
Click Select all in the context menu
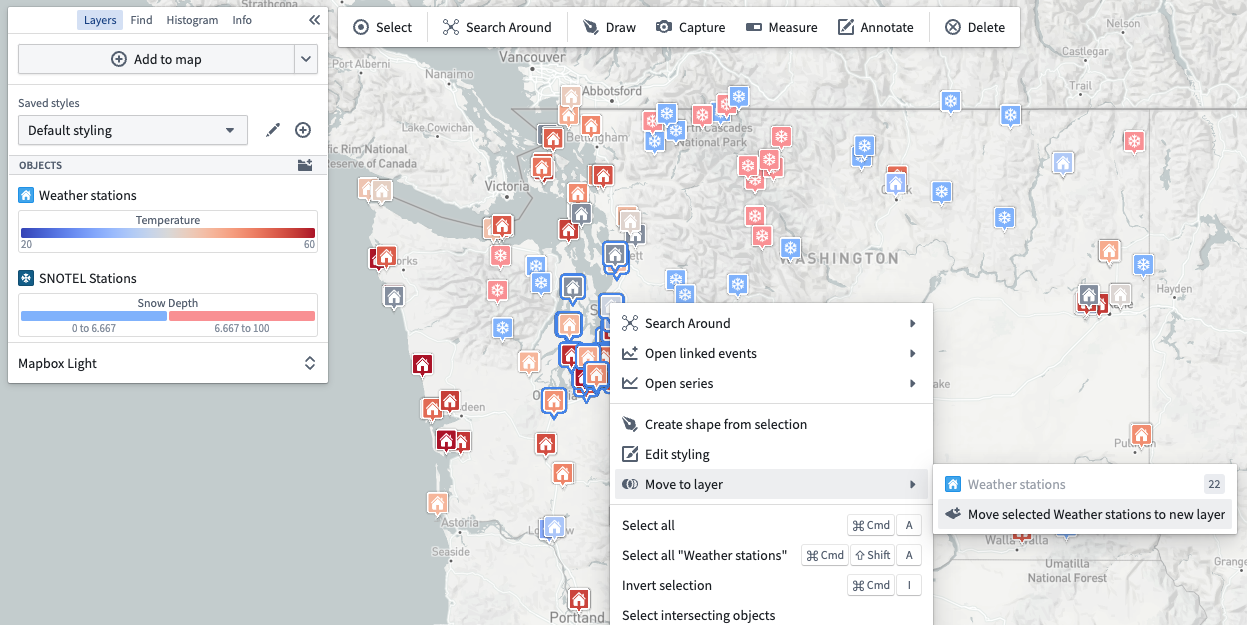771,525
